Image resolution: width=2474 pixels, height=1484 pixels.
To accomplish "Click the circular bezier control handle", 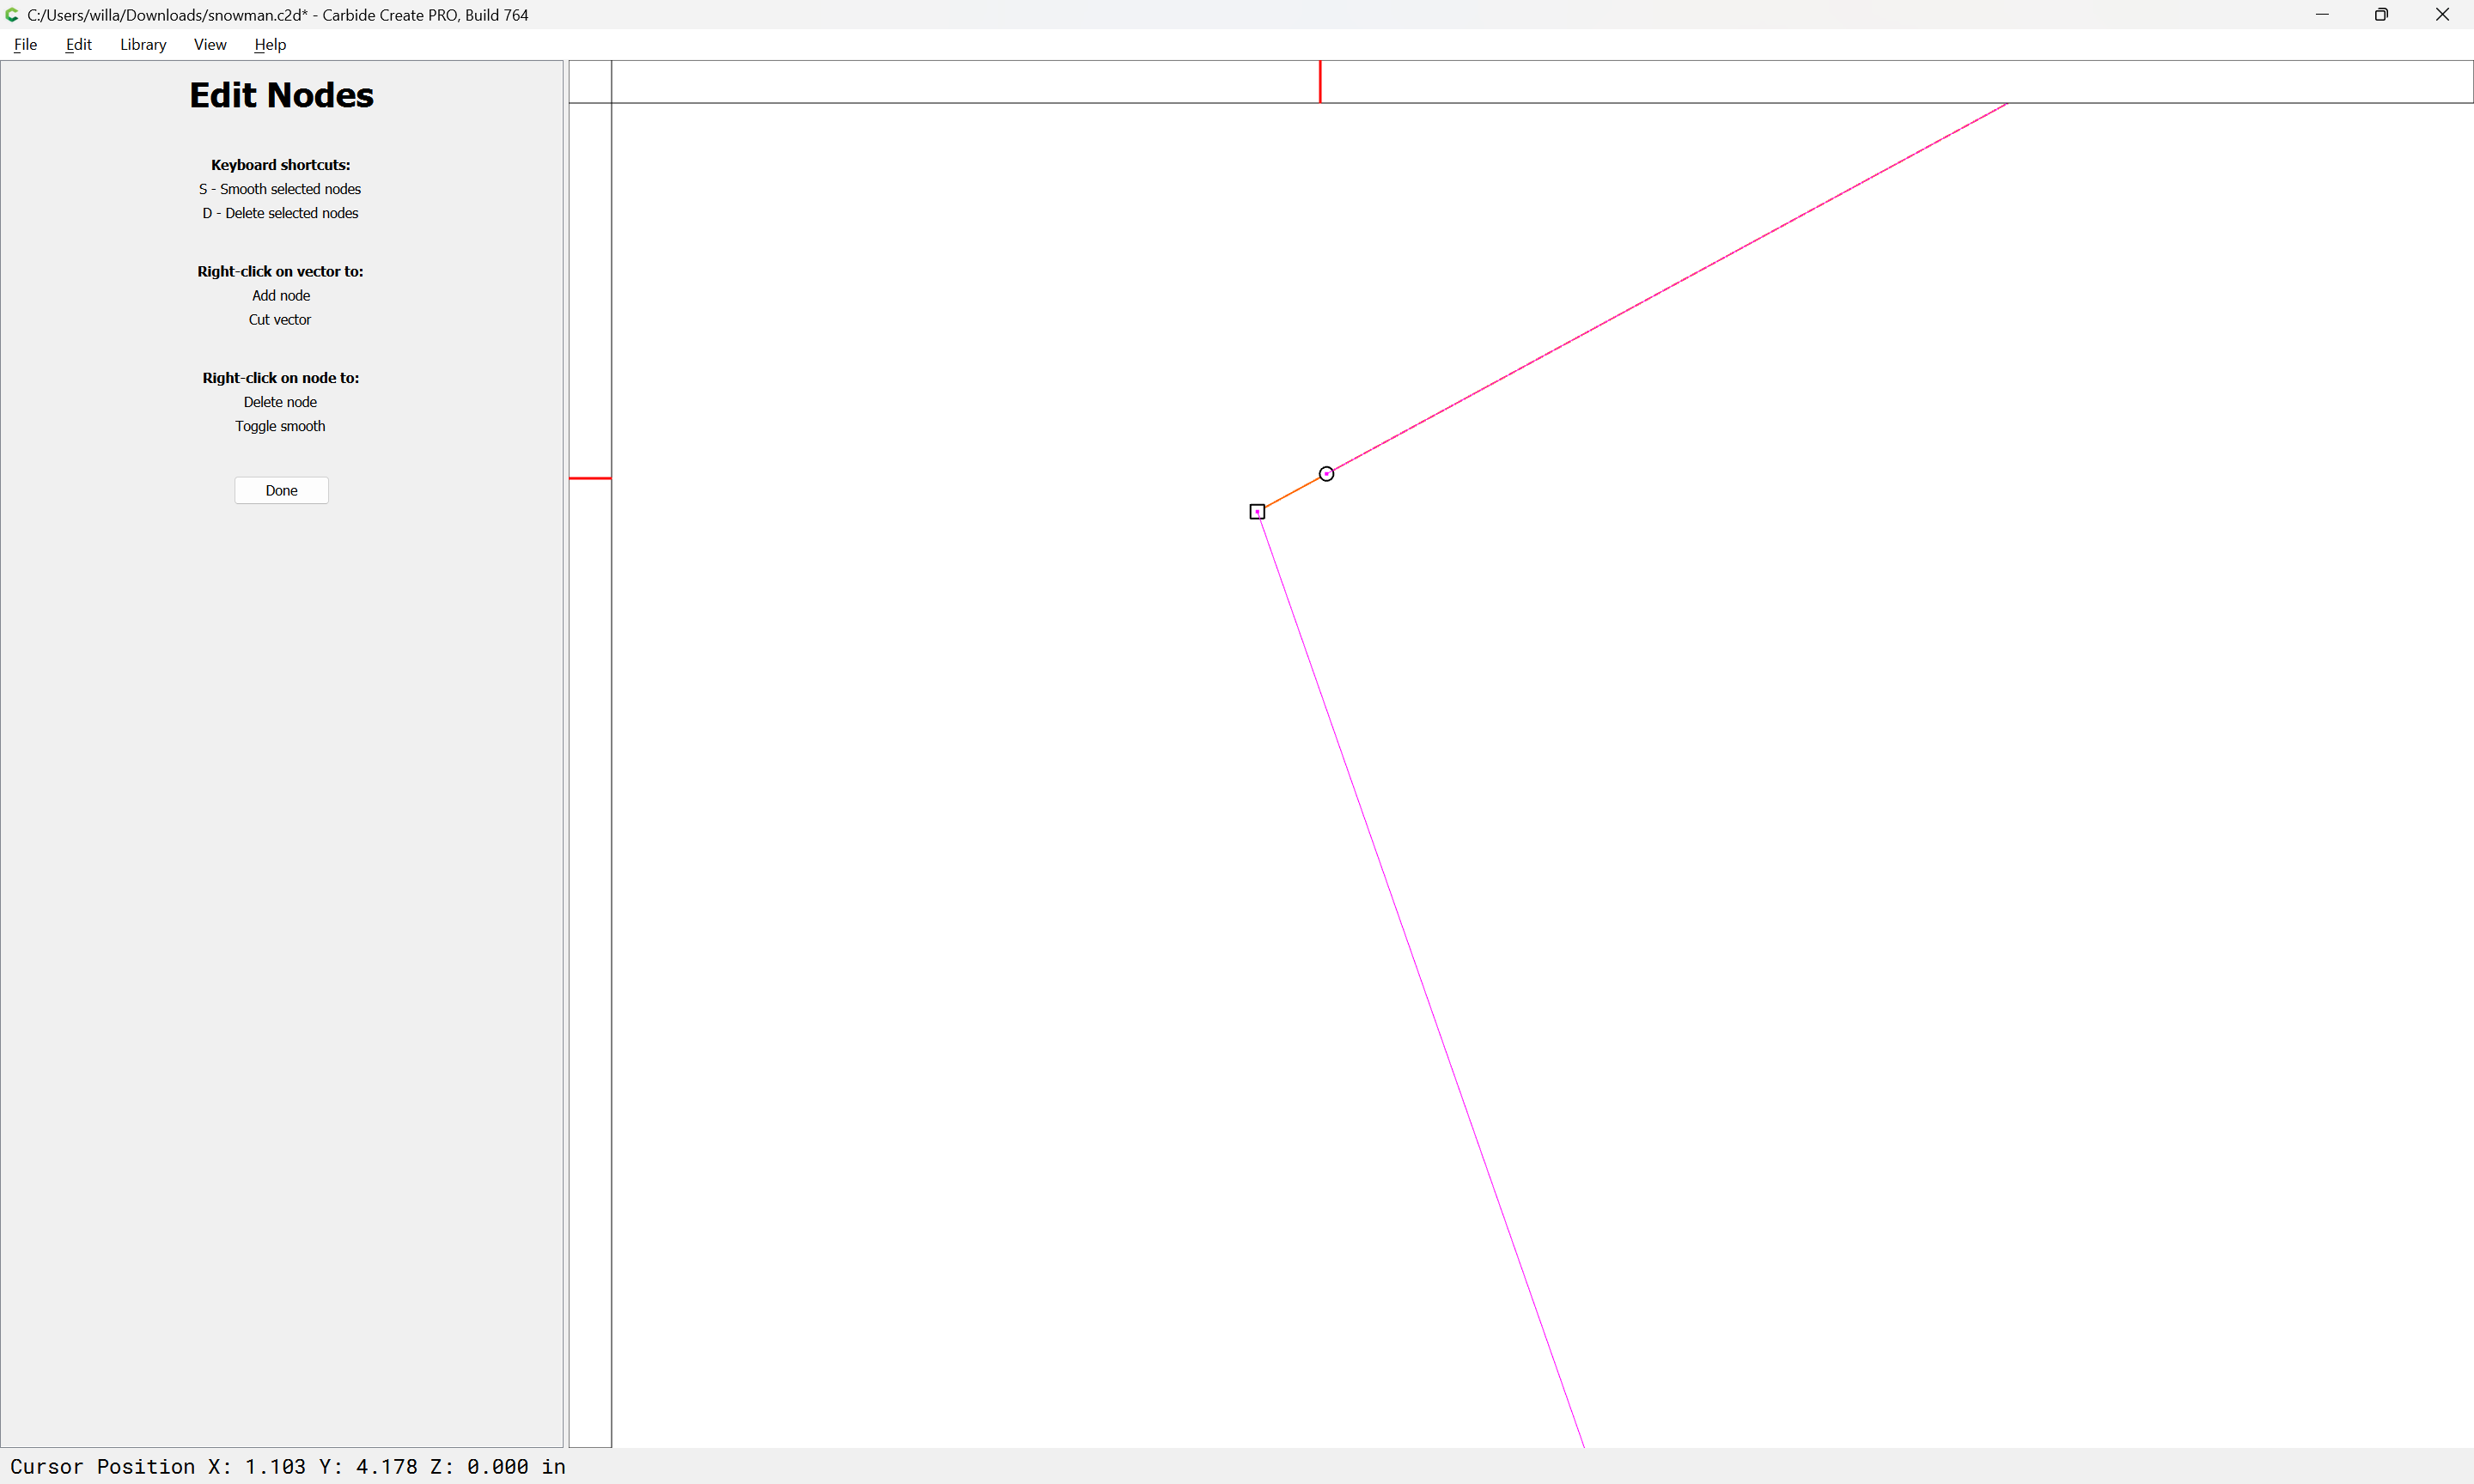I will [1326, 474].
